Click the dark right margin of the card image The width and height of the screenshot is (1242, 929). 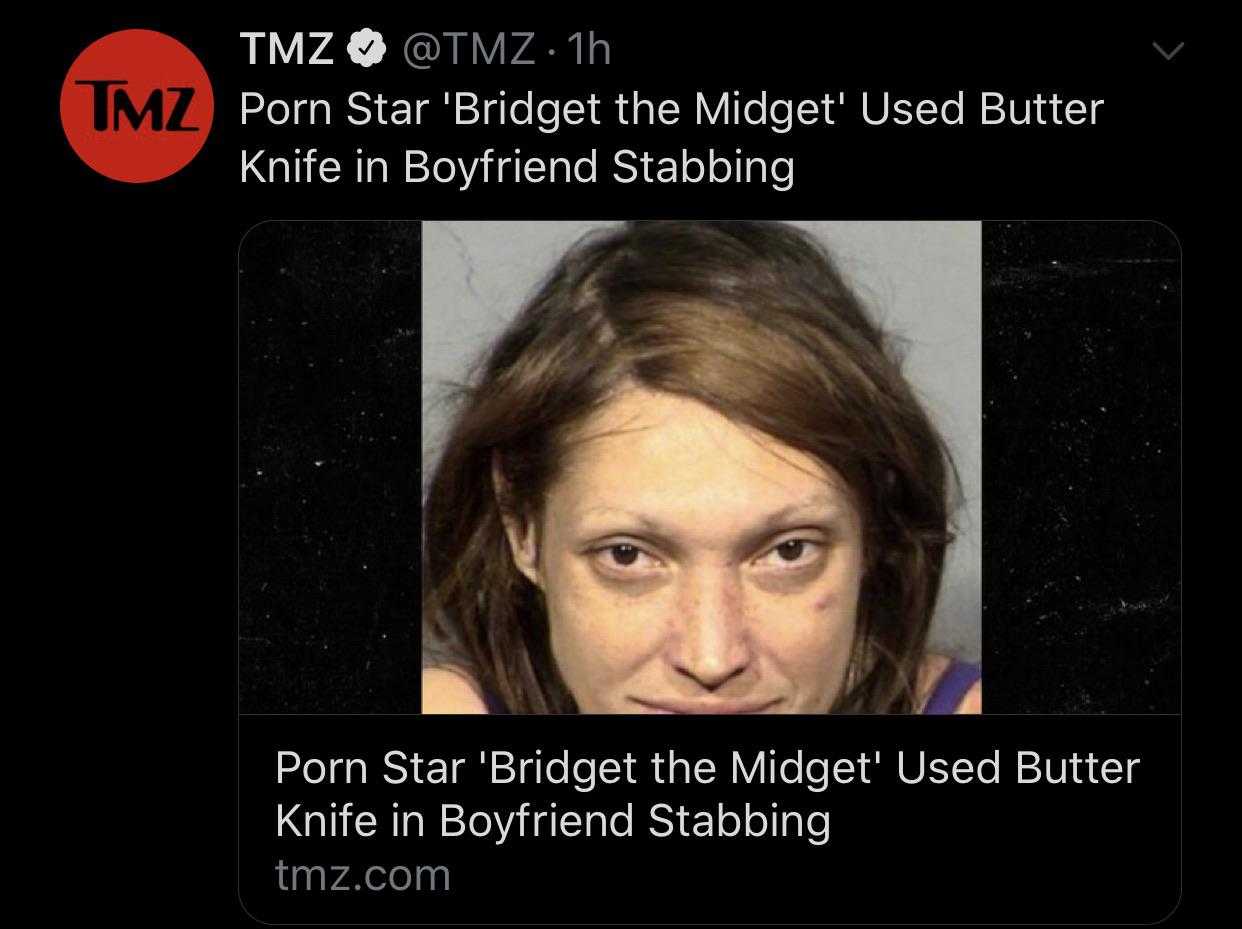pyautogui.click(x=1081, y=467)
